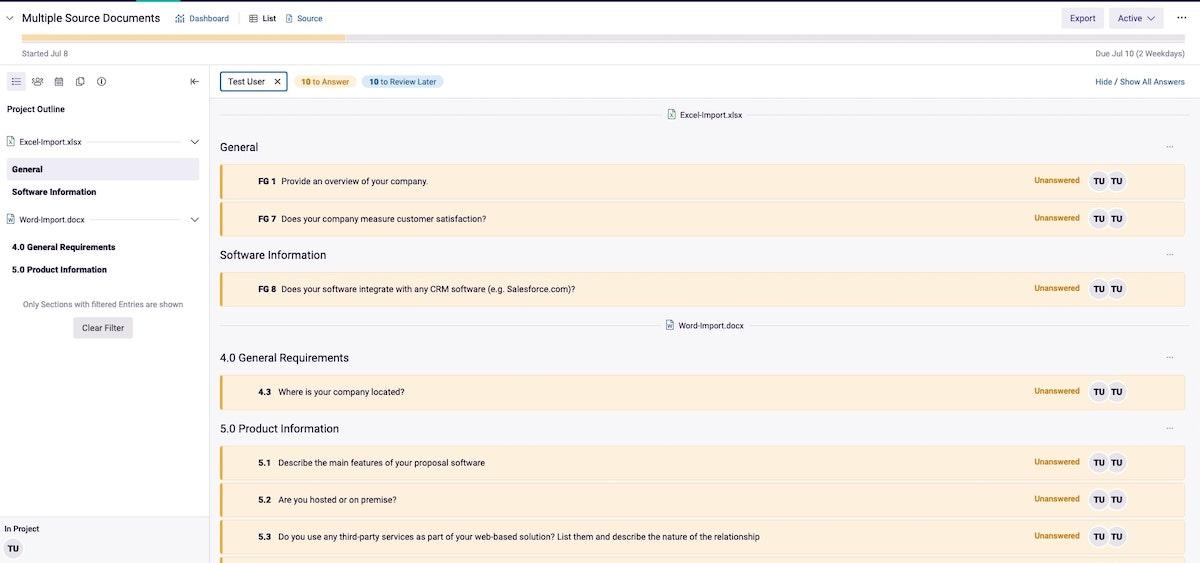Click the Clear Filter button
Image resolution: width=1200 pixels, height=563 pixels.
(x=103, y=328)
